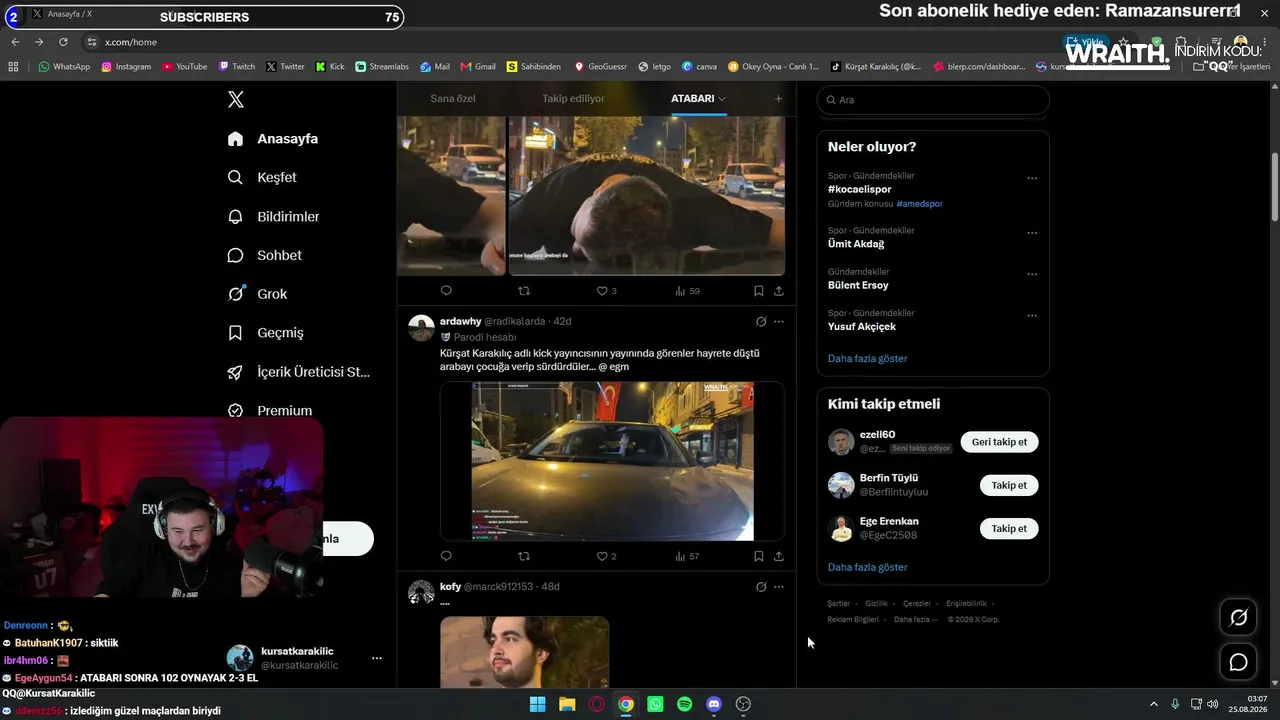Viewport: 1280px width, 720px height.
Task: Open the Twitch bookmark
Action: (x=237, y=66)
